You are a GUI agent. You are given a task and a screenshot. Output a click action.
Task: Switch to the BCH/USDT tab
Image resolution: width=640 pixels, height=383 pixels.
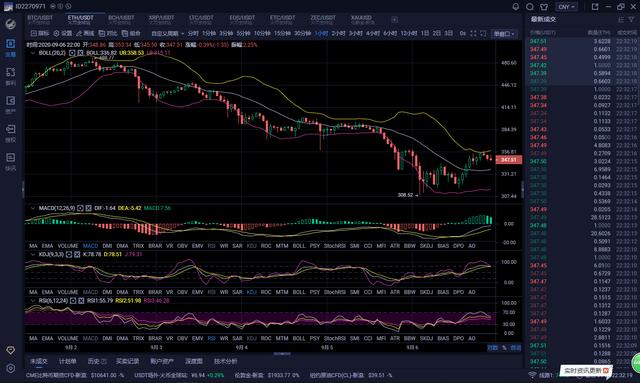click(121, 20)
